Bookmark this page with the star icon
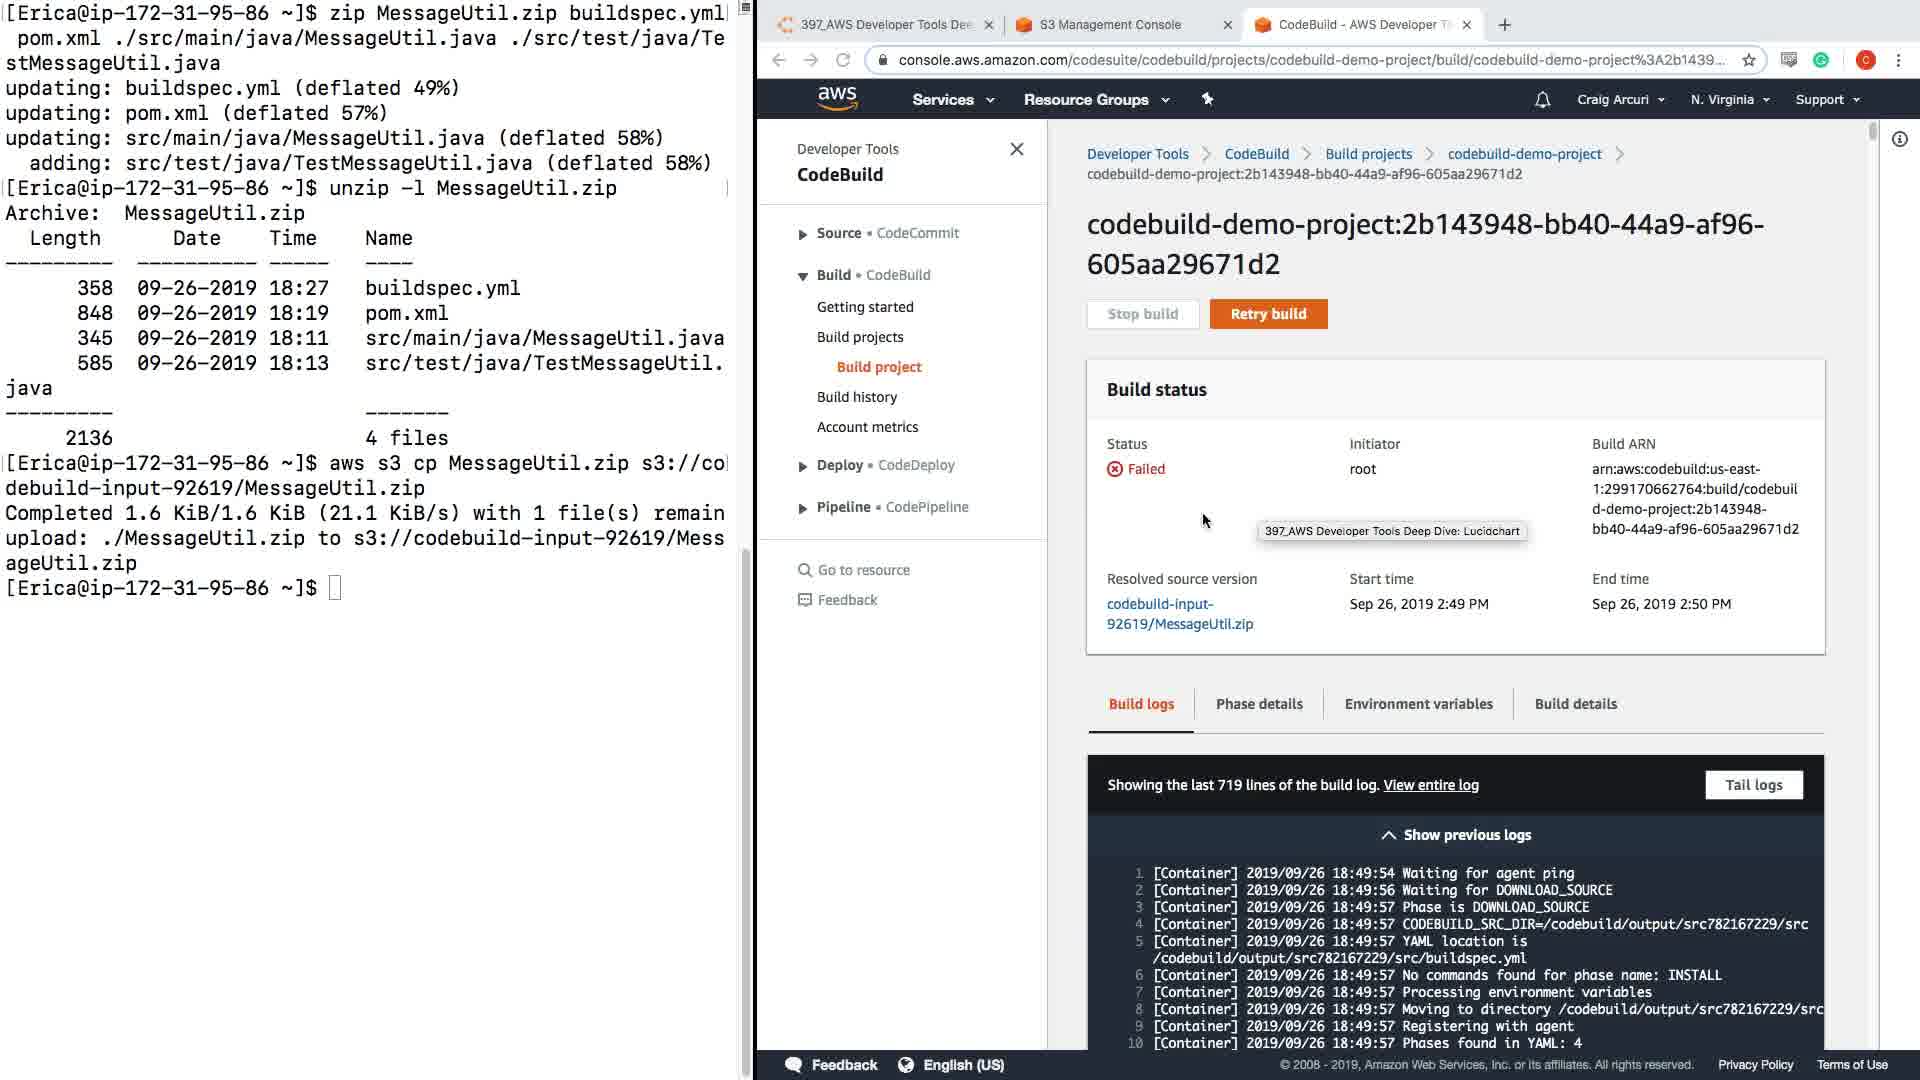 coord(1749,60)
